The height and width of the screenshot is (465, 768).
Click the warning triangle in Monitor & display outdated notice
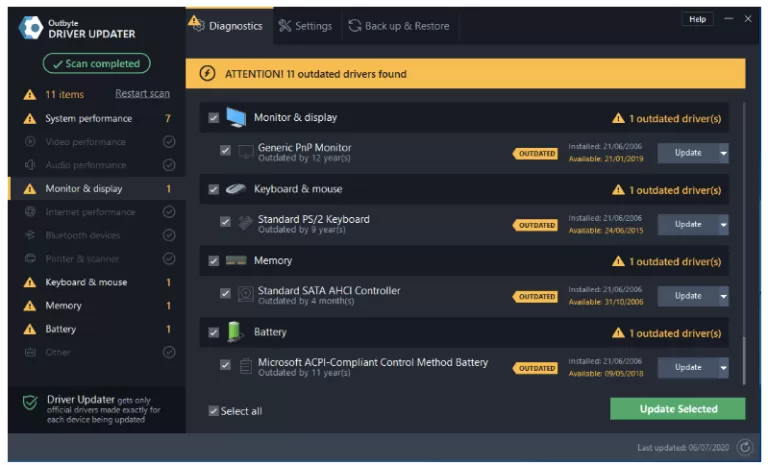[618, 118]
